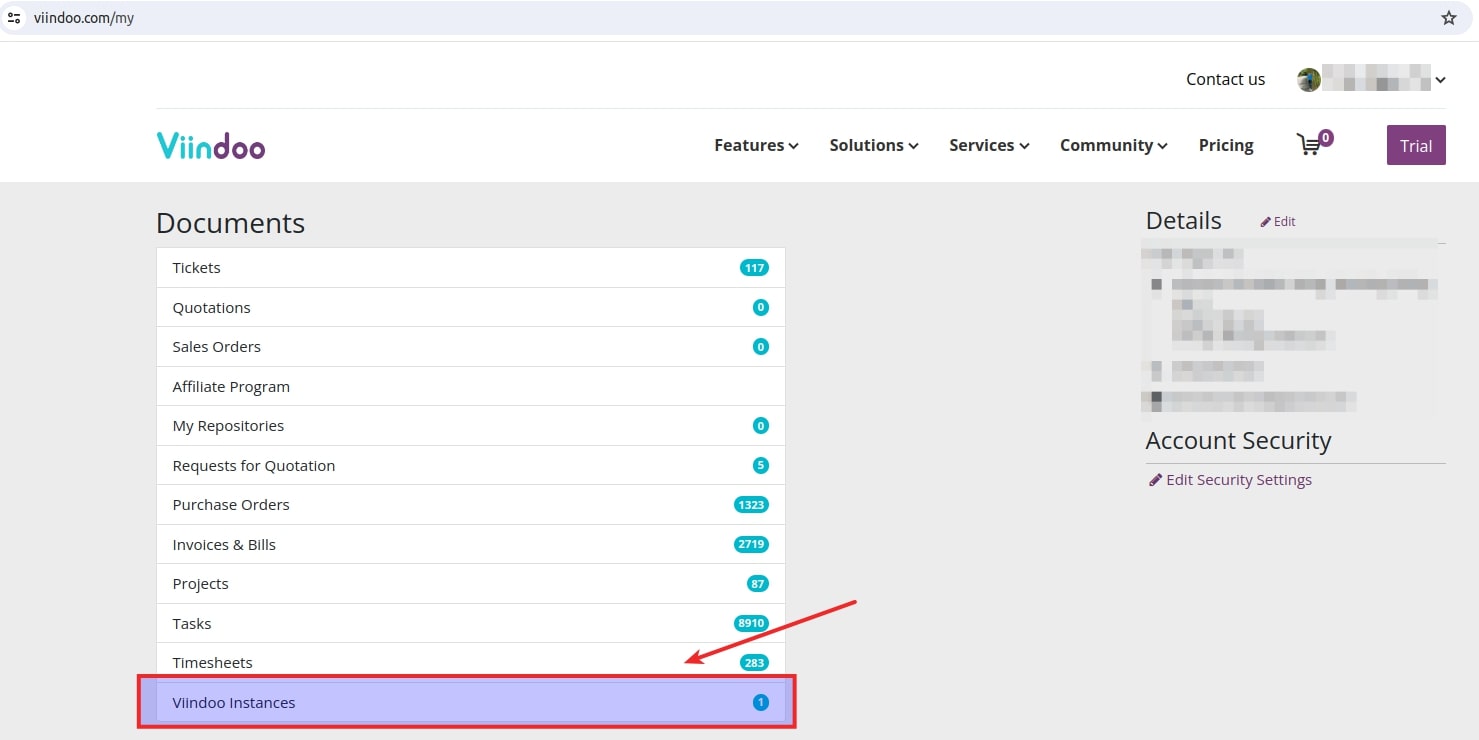Open the Tickets documents
Image resolution: width=1479 pixels, height=740 pixels.
(471, 268)
